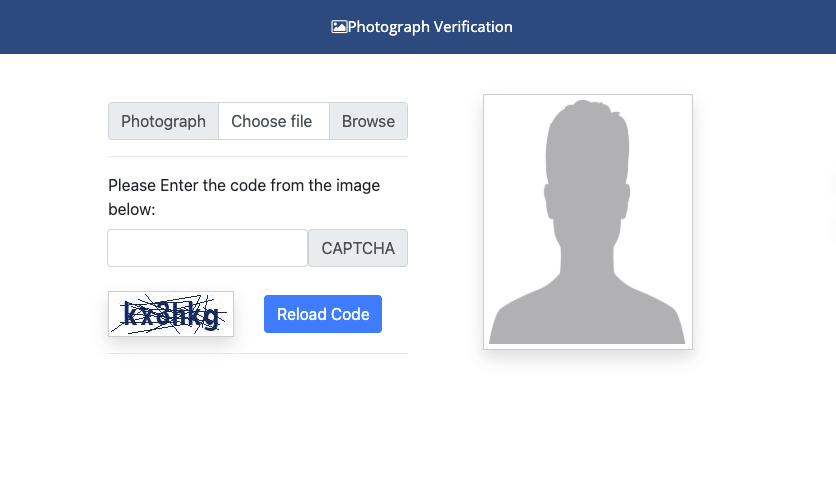Click the "Photograph Verification" header title
This screenshot has width=836, height=501.
(x=430, y=27)
